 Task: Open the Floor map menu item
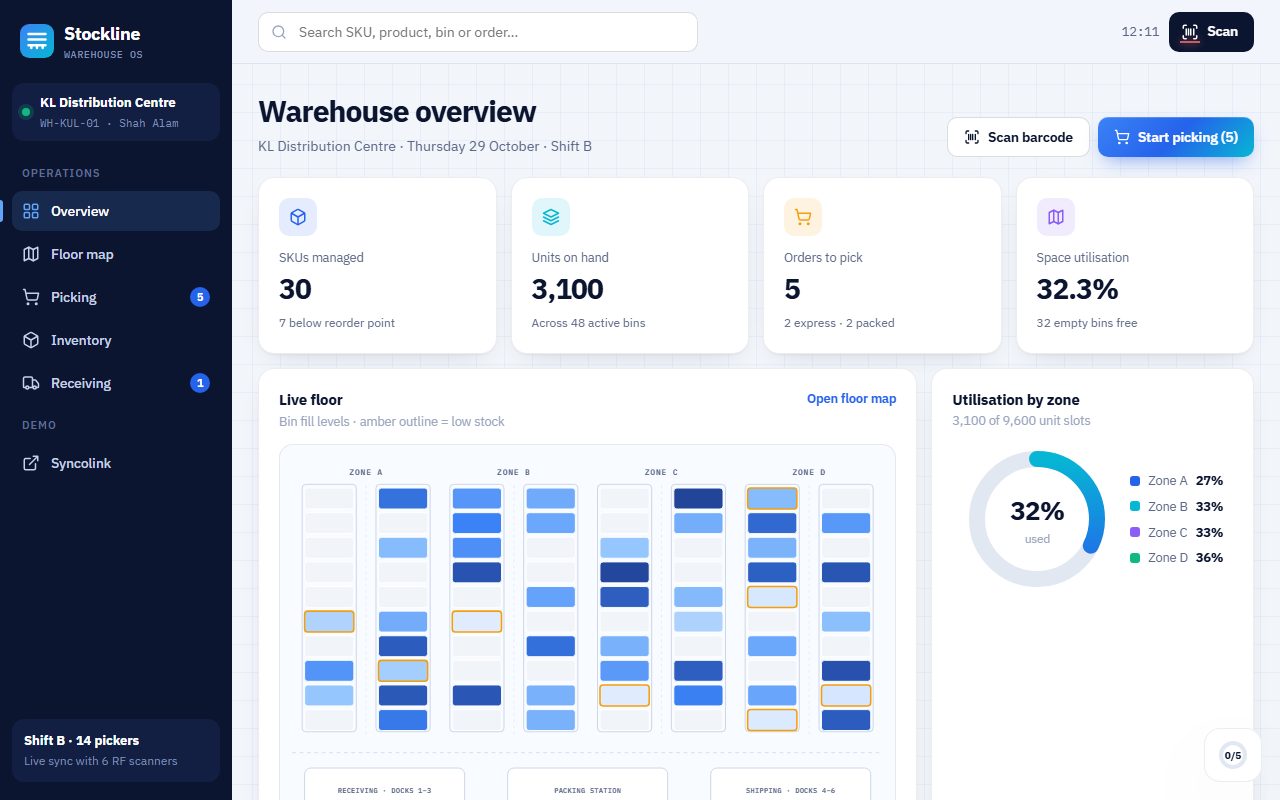(x=116, y=254)
